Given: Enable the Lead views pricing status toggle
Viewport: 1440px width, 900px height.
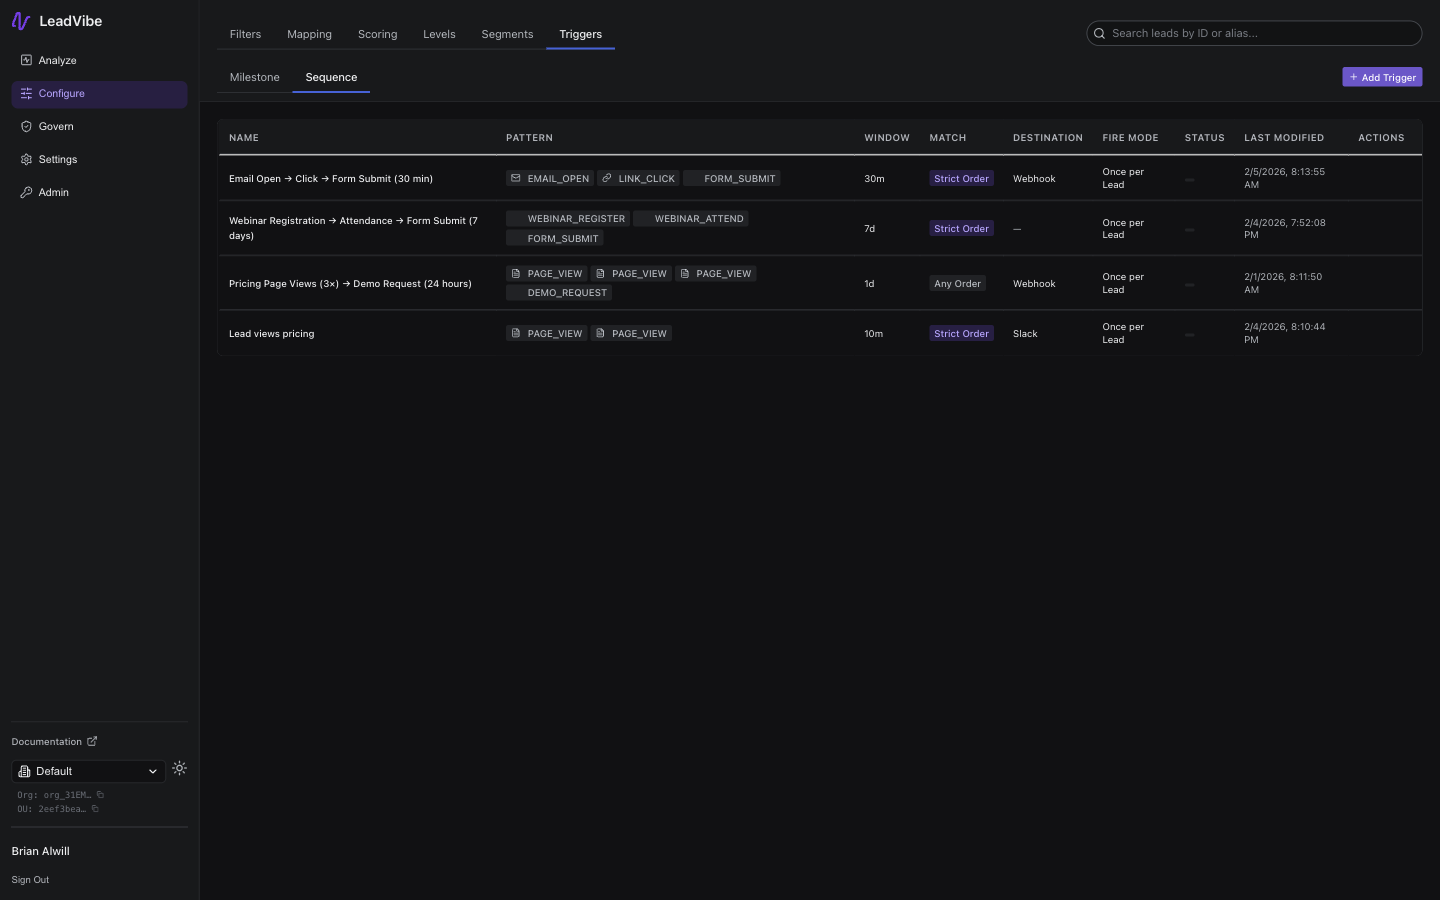Looking at the screenshot, I should pyautogui.click(x=1190, y=334).
